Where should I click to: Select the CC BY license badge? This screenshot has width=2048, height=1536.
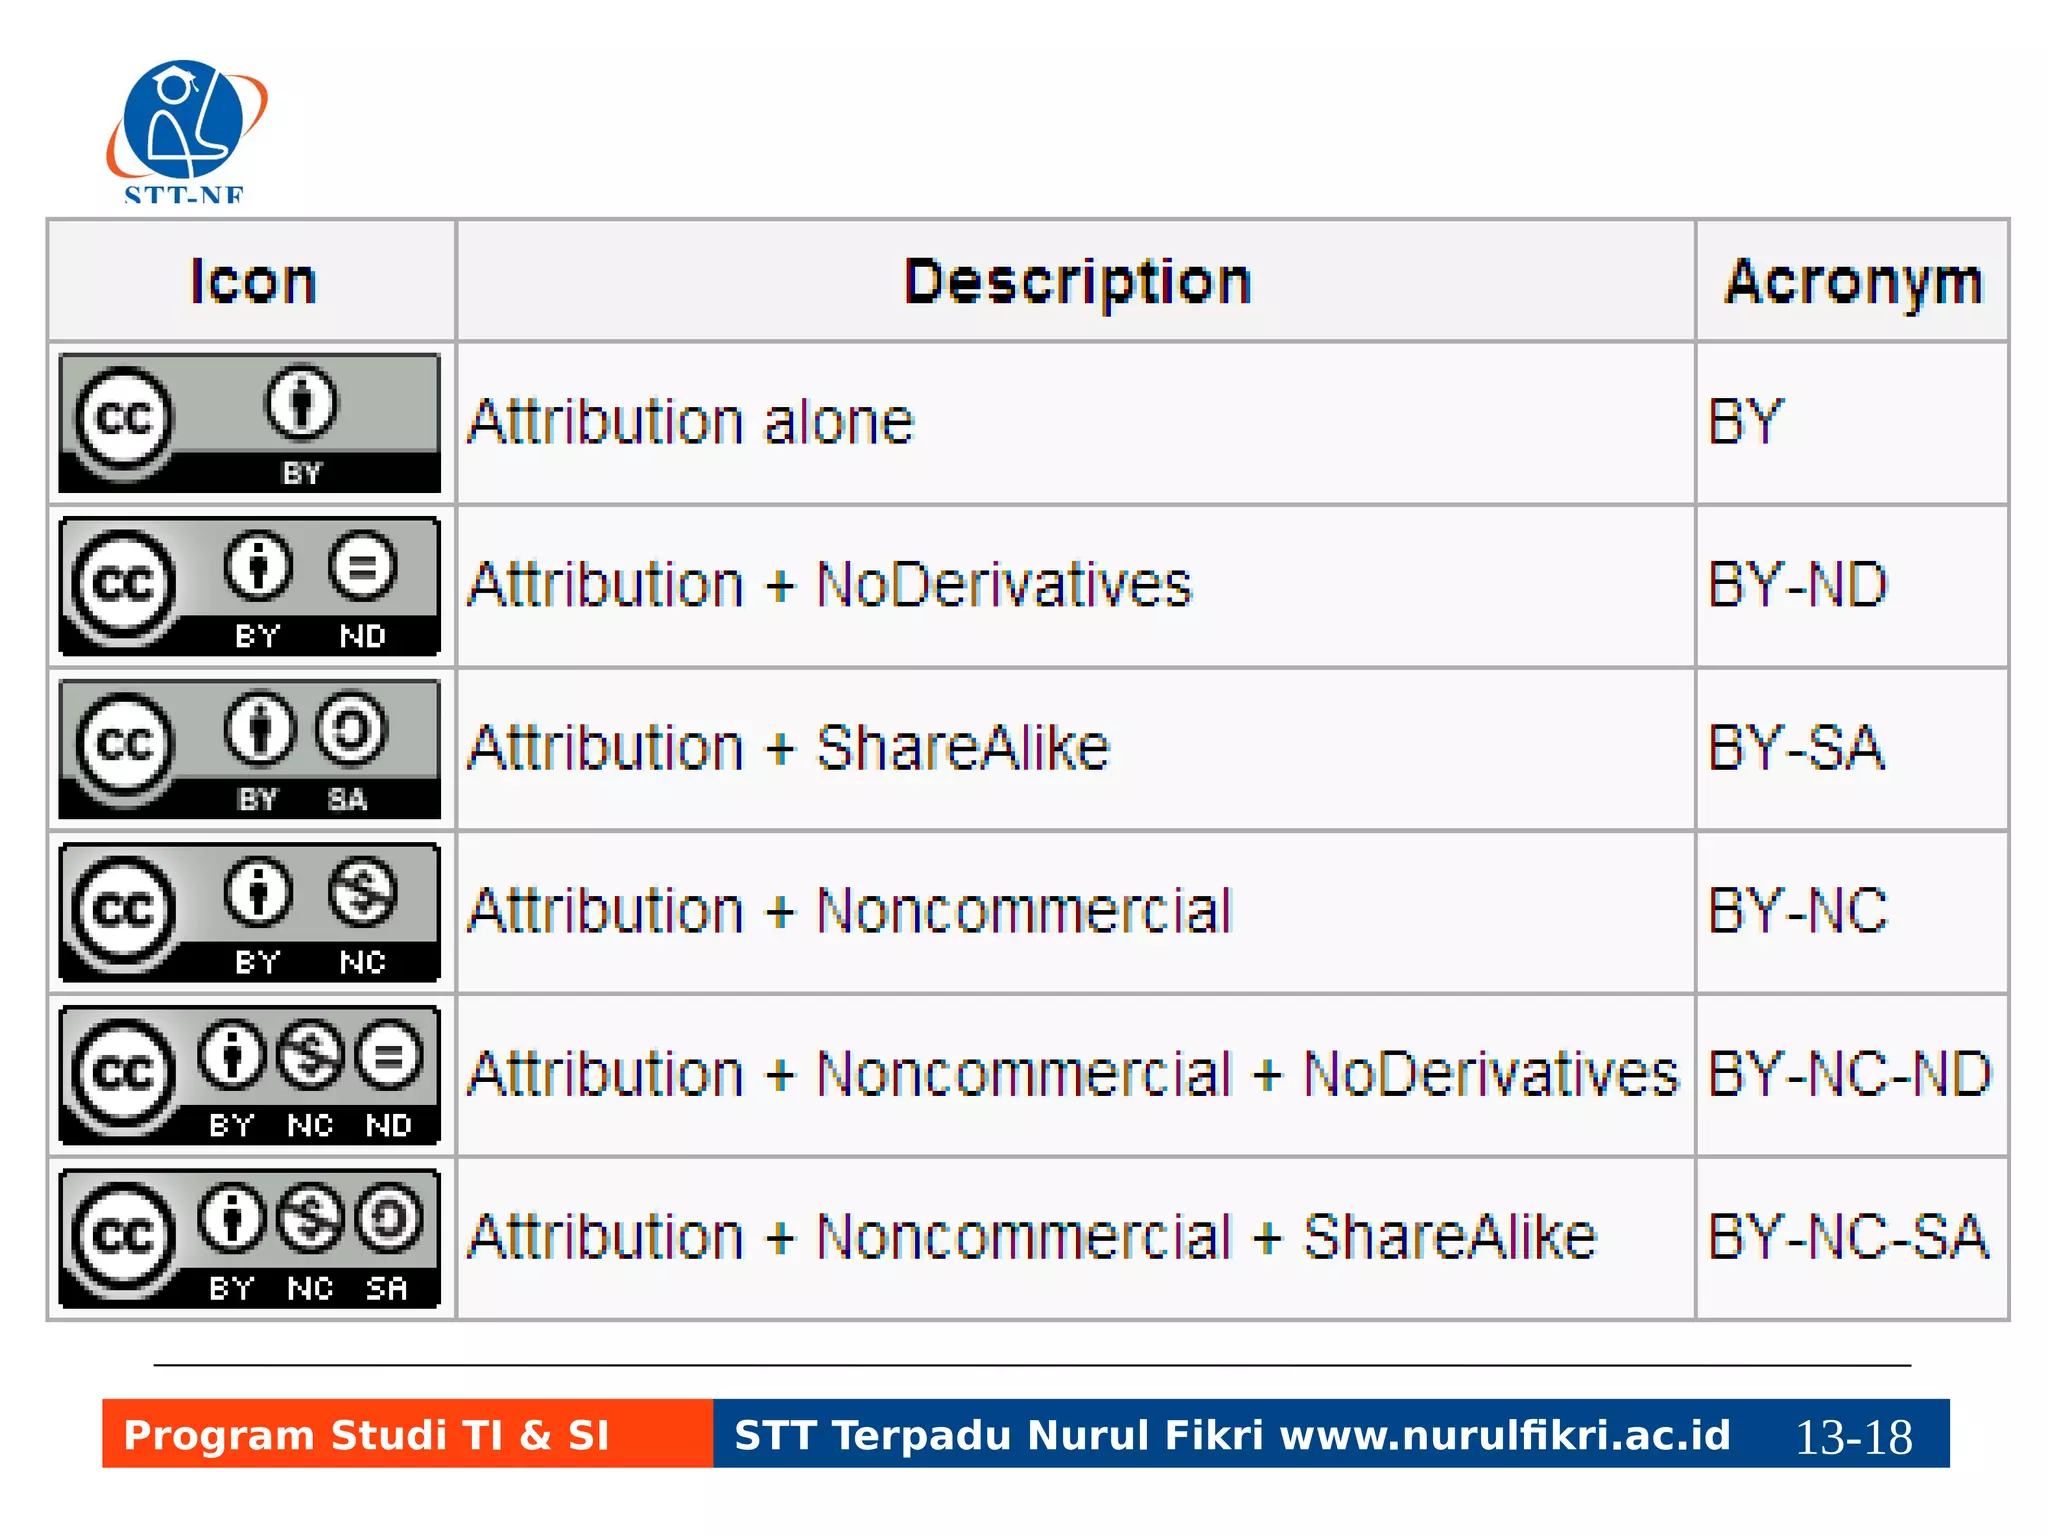pos(249,423)
